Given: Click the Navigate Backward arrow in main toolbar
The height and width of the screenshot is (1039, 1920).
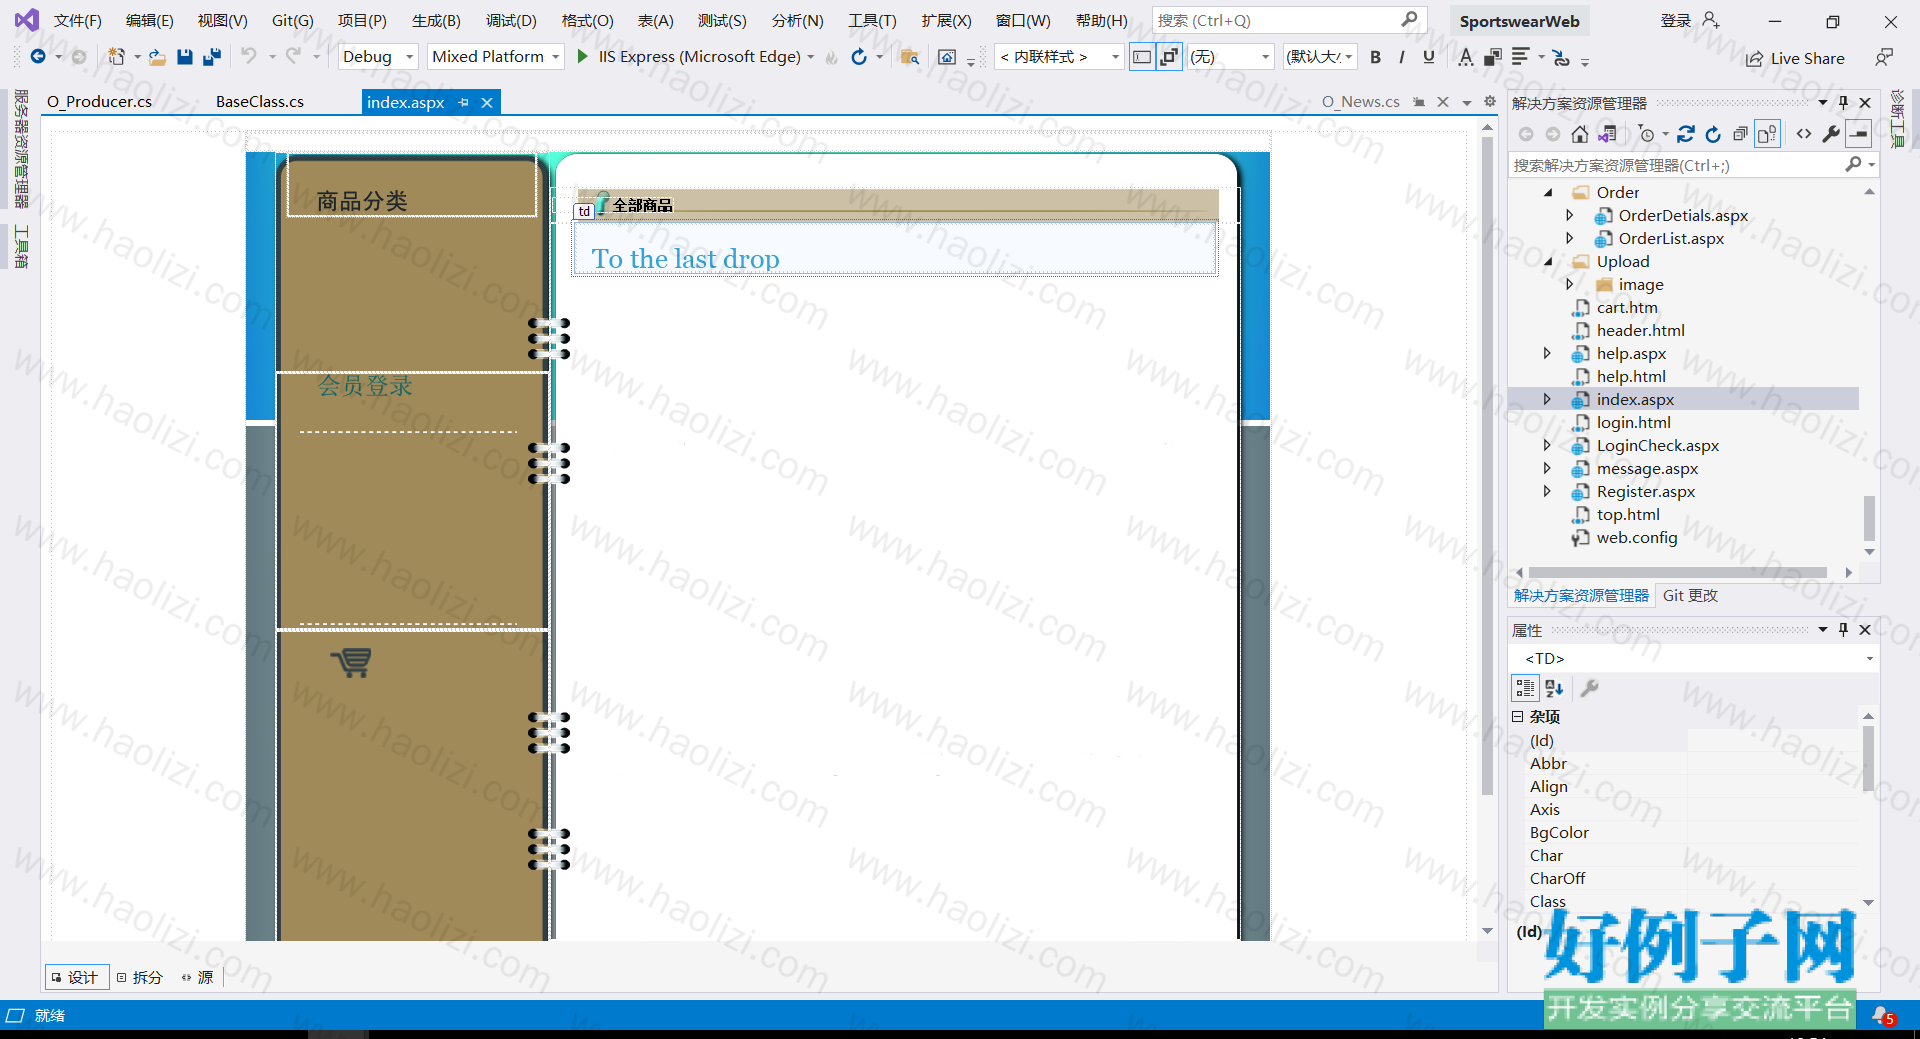Looking at the screenshot, I should [37, 57].
